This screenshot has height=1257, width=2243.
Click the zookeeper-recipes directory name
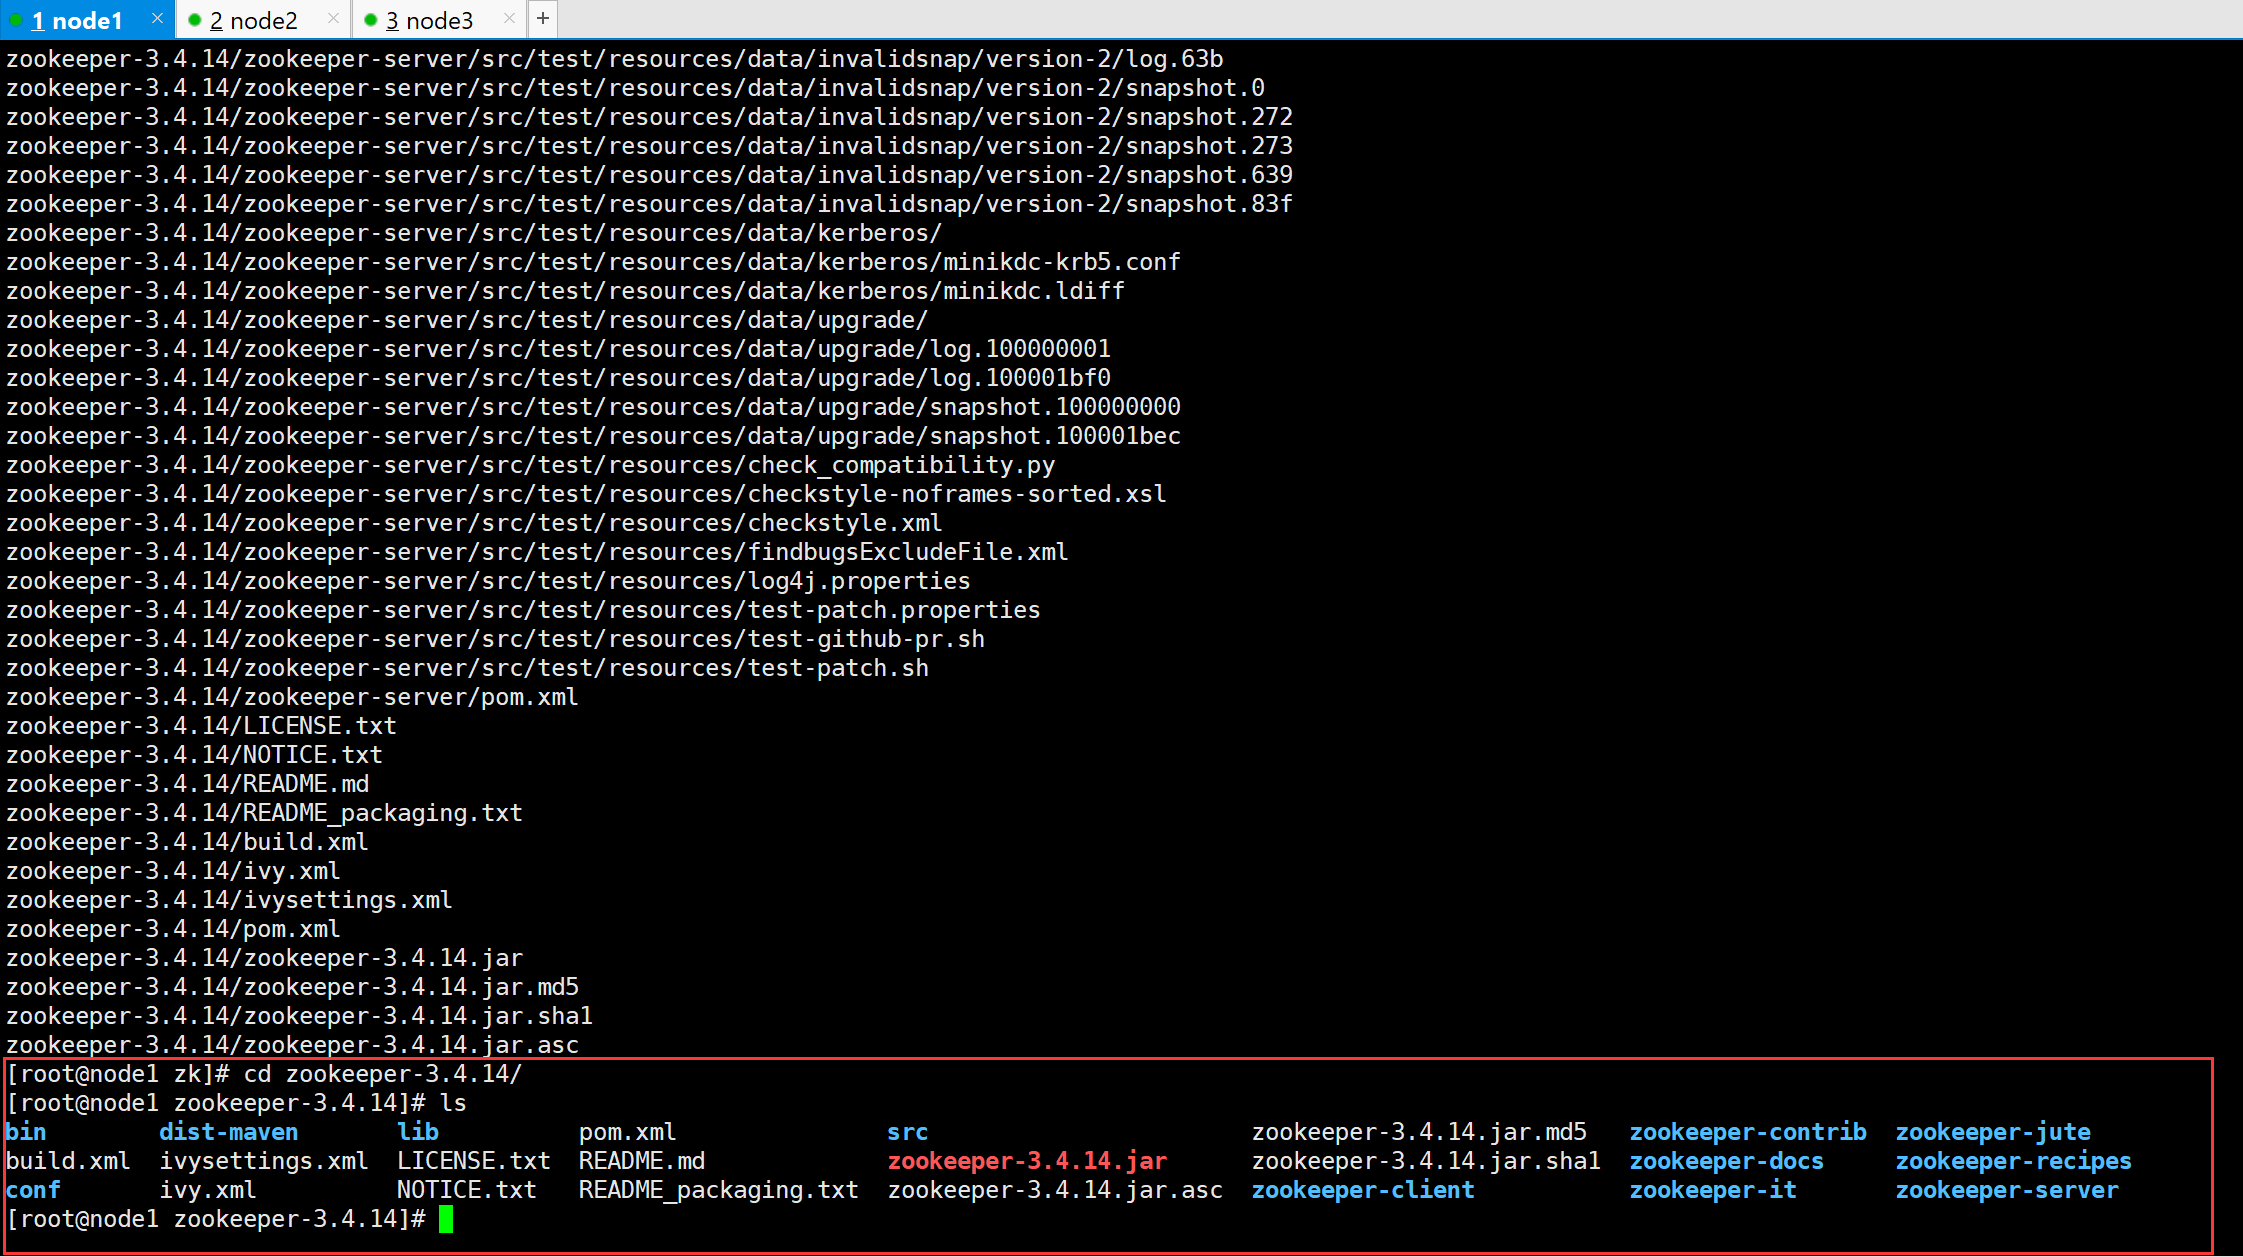[x=2013, y=1161]
